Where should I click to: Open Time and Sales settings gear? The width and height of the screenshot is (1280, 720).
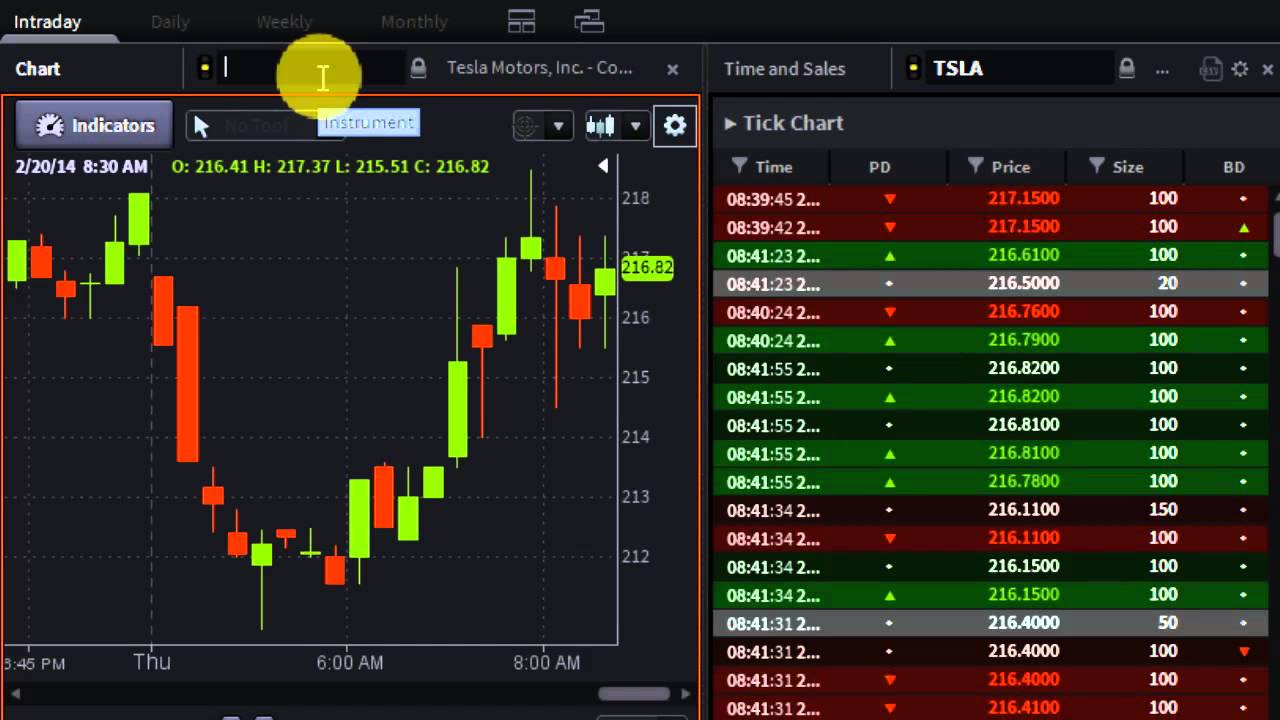click(1240, 69)
